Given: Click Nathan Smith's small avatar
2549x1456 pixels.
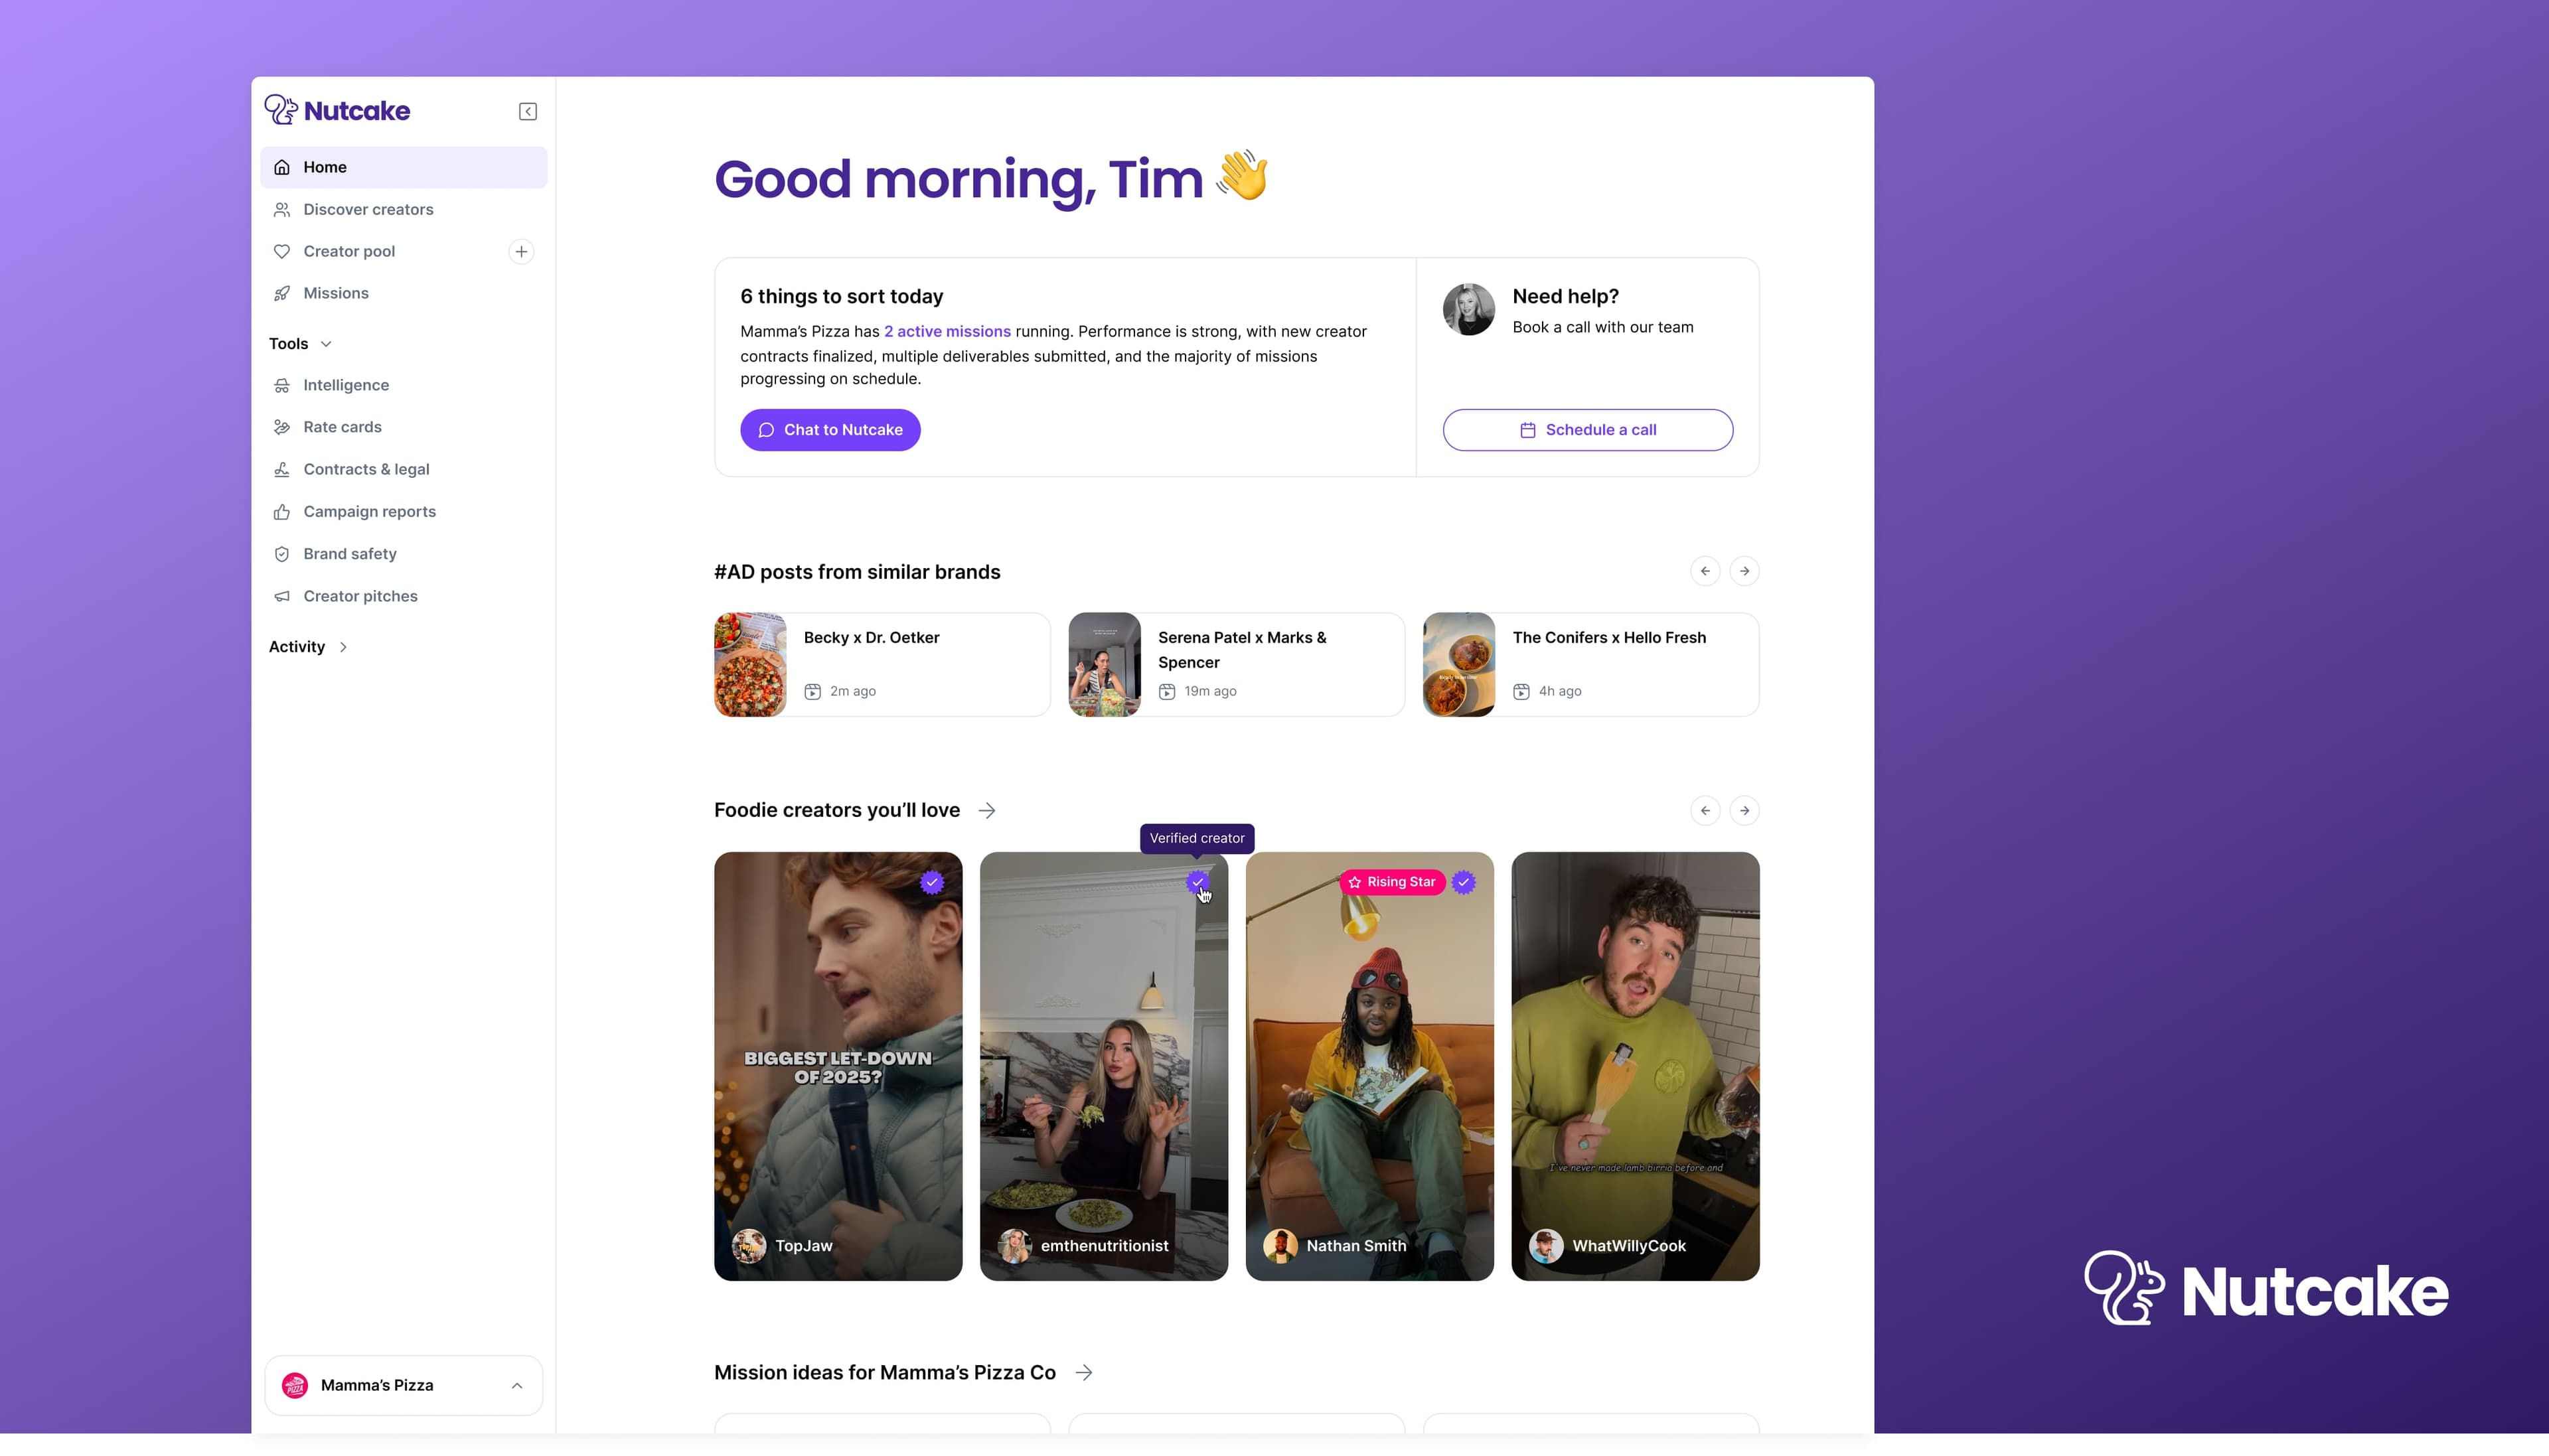Looking at the screenshot, I should pyautogui.click(x=1280, y=1246).
